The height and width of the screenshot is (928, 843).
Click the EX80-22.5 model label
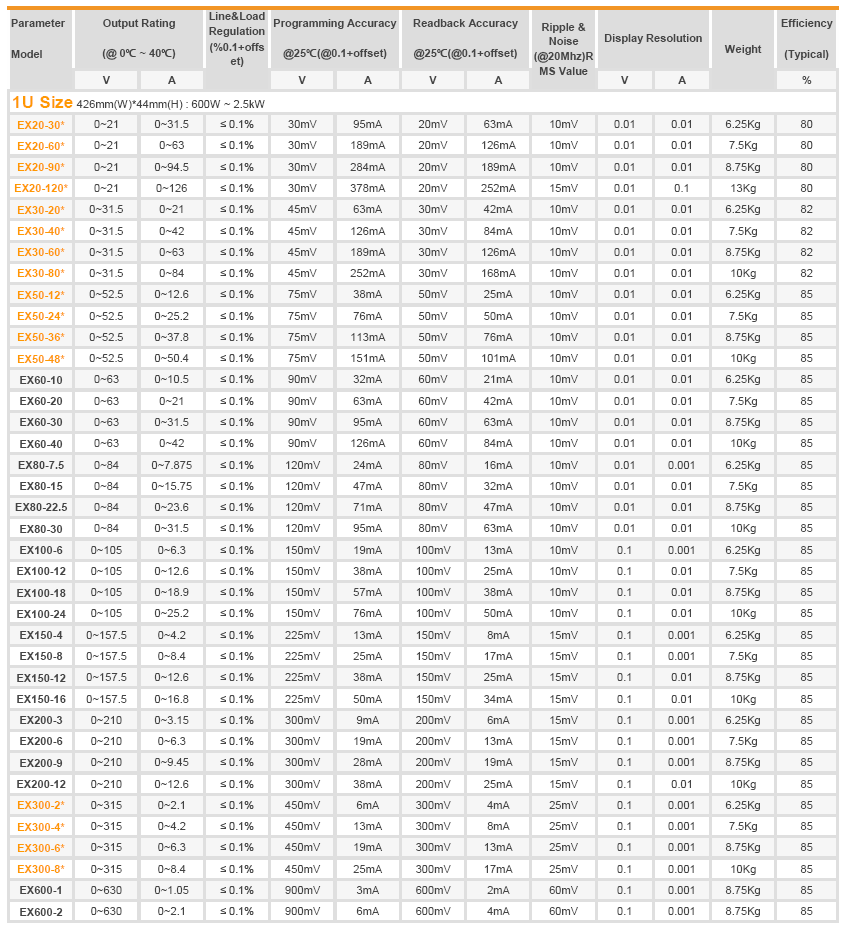tap(41, 507)
